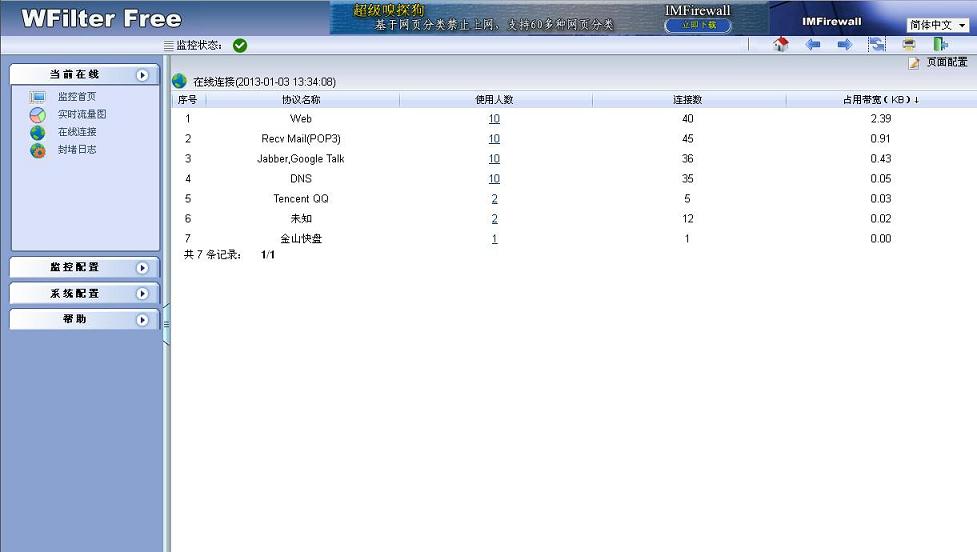Image resolution: width=977 pixels, height=552 pixels.
Task: Log out using the green exit icon
Action: pos(940,45)
